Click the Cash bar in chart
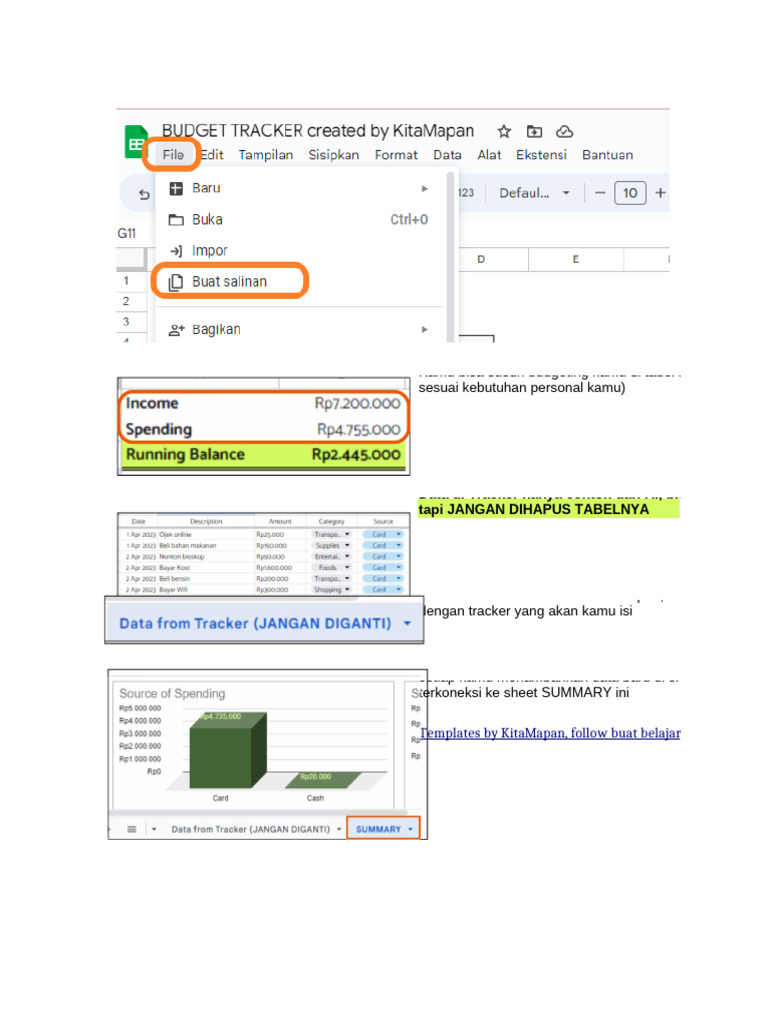The height and width of the screenshot is (1024, 768). pyautogui.click(x=324, y=780)
